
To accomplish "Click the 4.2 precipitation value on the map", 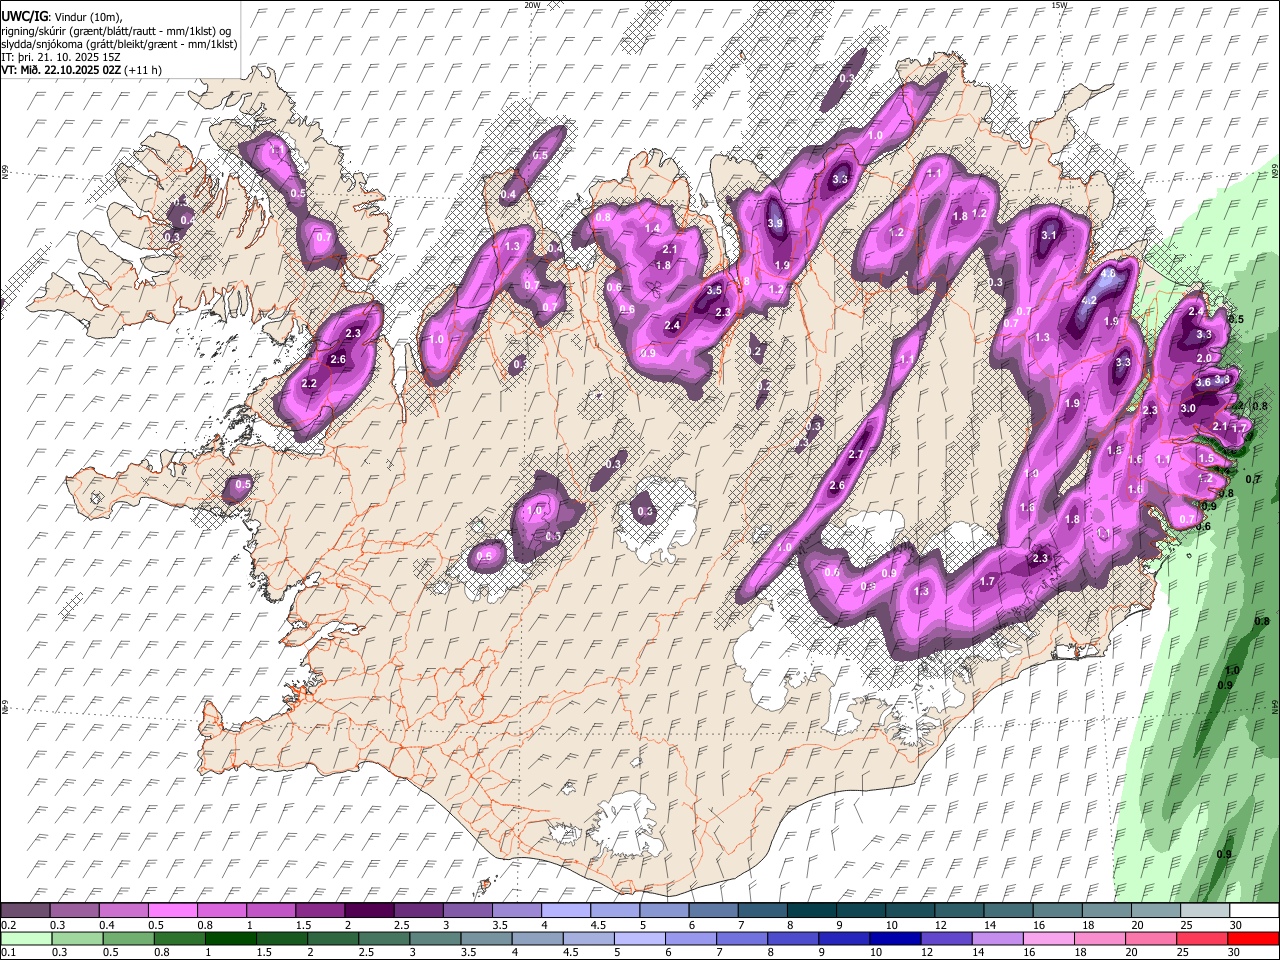I will pos(1089,300).
